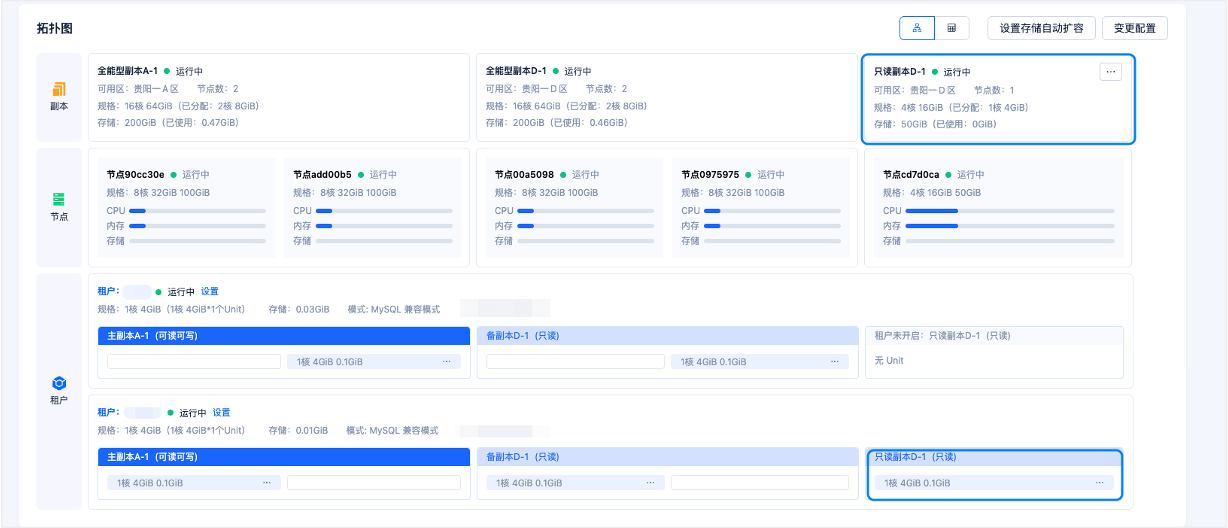
Task: Select the 全能型副本A-1 replica card title
Action: pyautogui.click(x=128, y=71)
